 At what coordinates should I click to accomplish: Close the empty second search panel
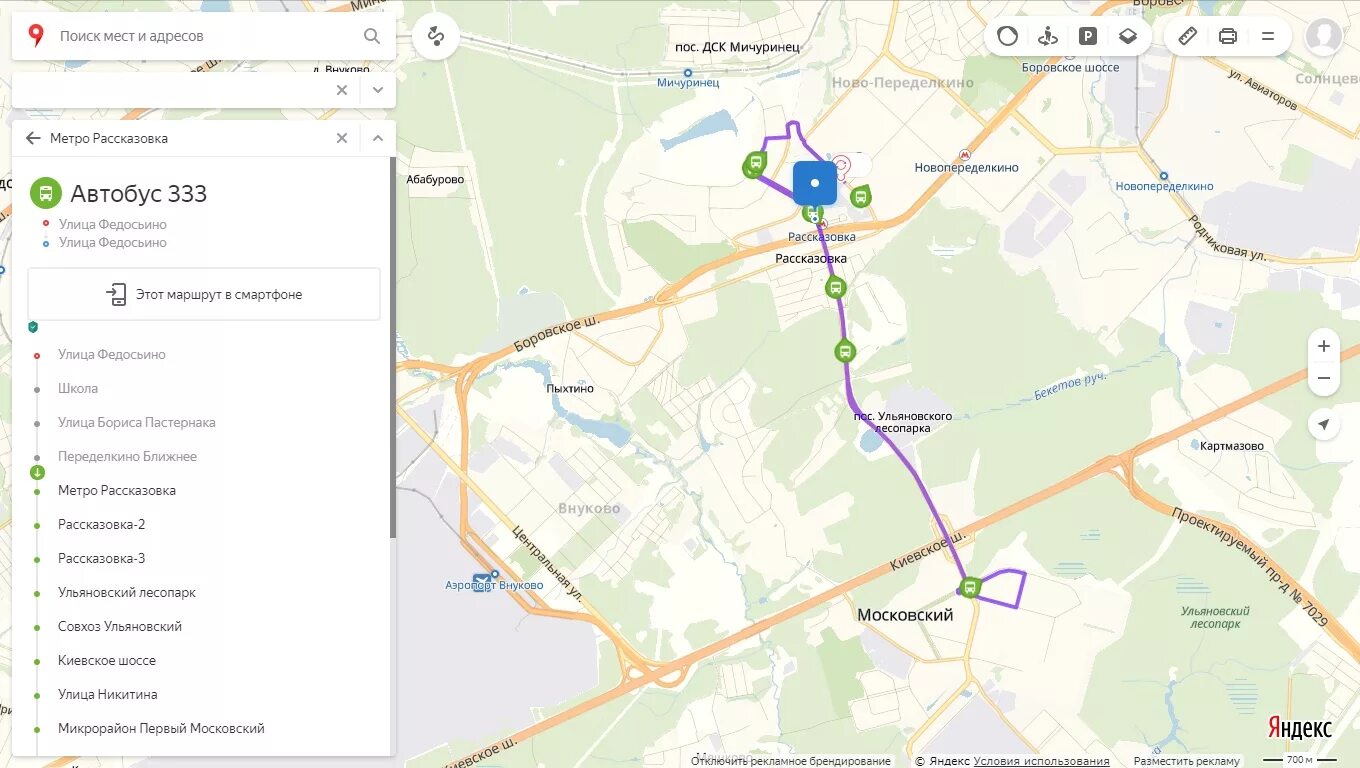click(x=342, y=90)
